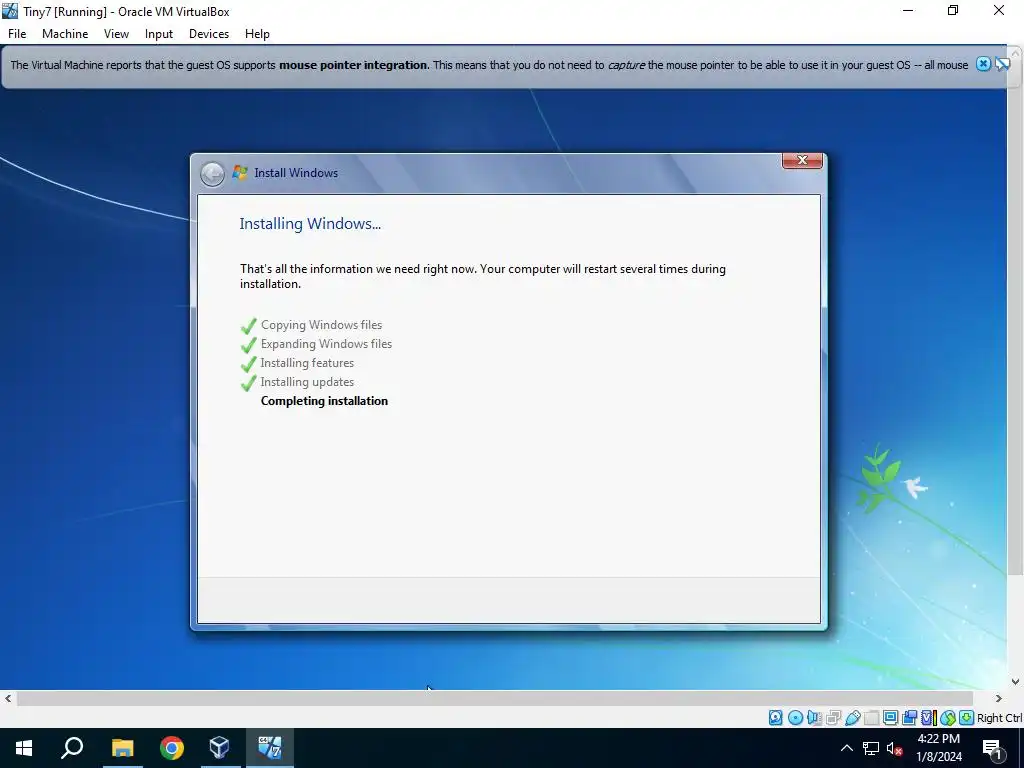This screenshot has height=768, width=1024.
Task: Restore down the VirtualBox window
Action: click(953, 10)
